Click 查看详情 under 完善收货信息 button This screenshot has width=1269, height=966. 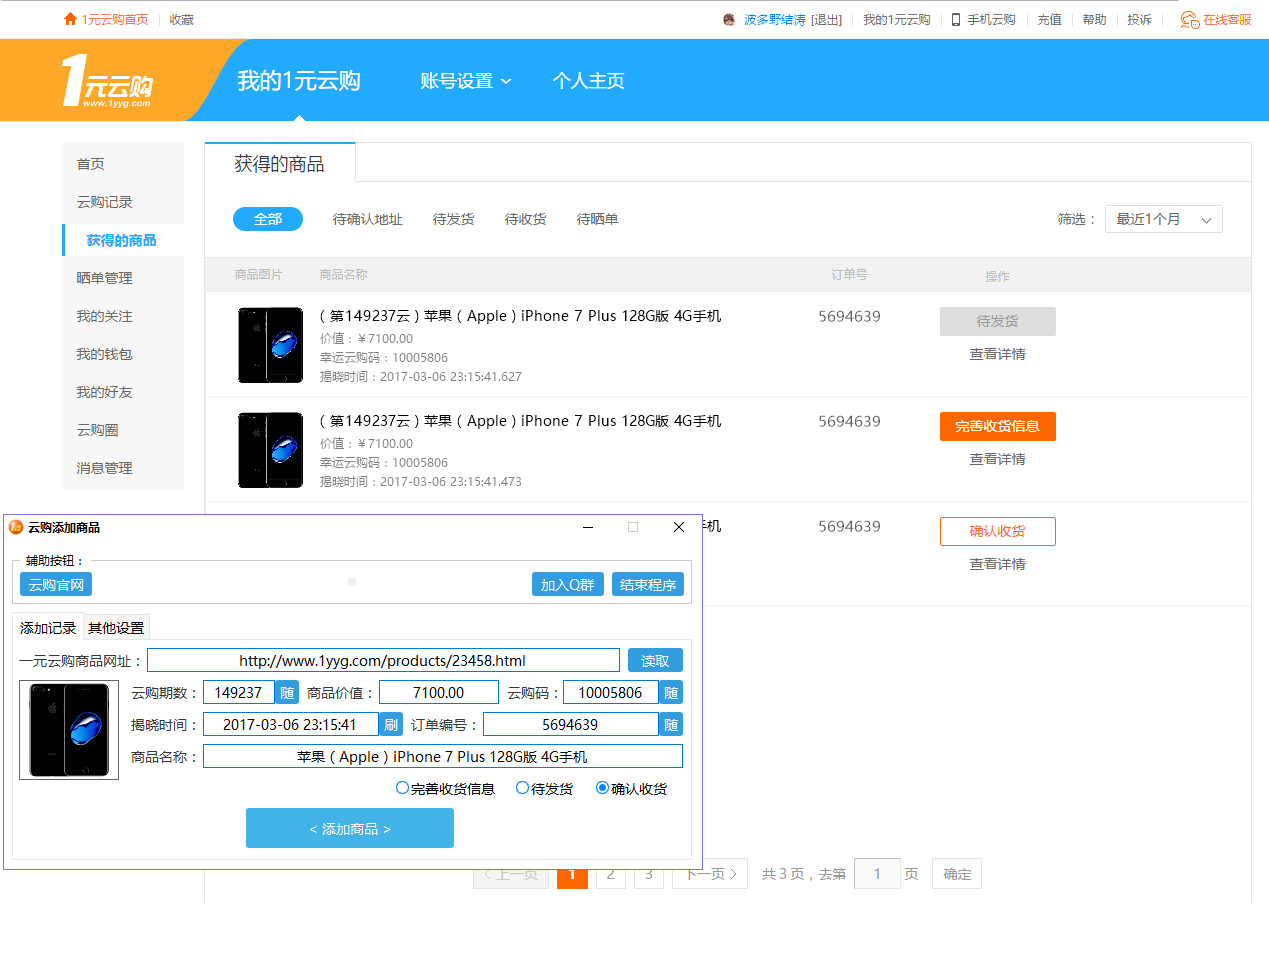[997, 459]
